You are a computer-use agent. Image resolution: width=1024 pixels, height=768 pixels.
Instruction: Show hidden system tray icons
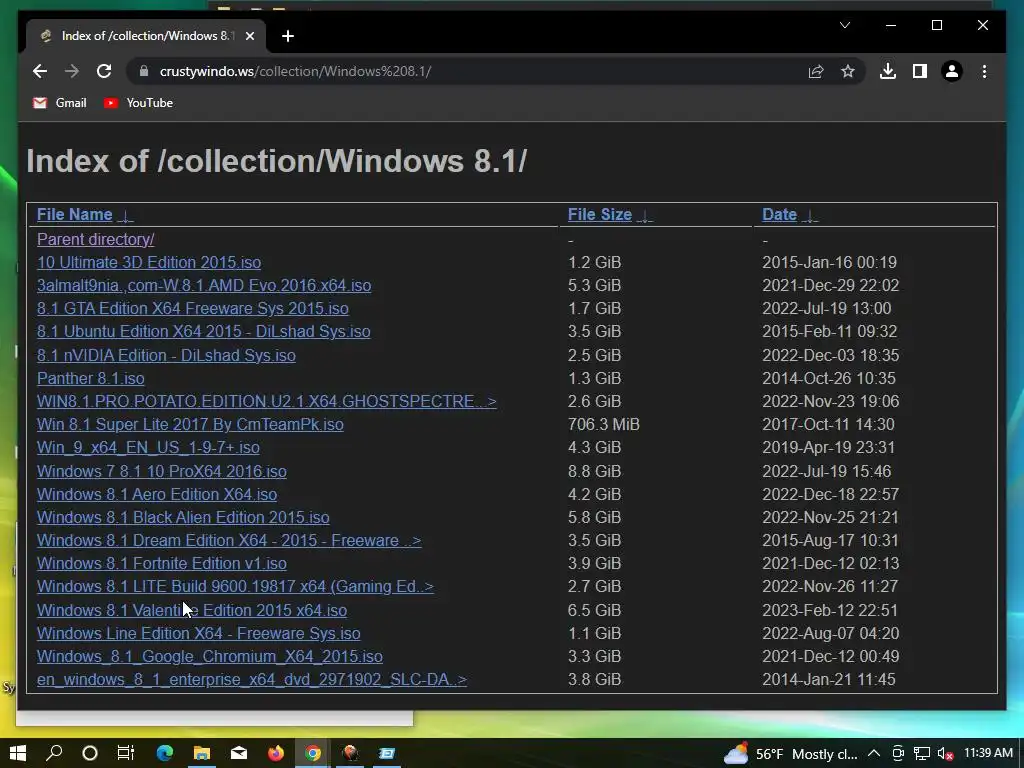tap(874, 754)
